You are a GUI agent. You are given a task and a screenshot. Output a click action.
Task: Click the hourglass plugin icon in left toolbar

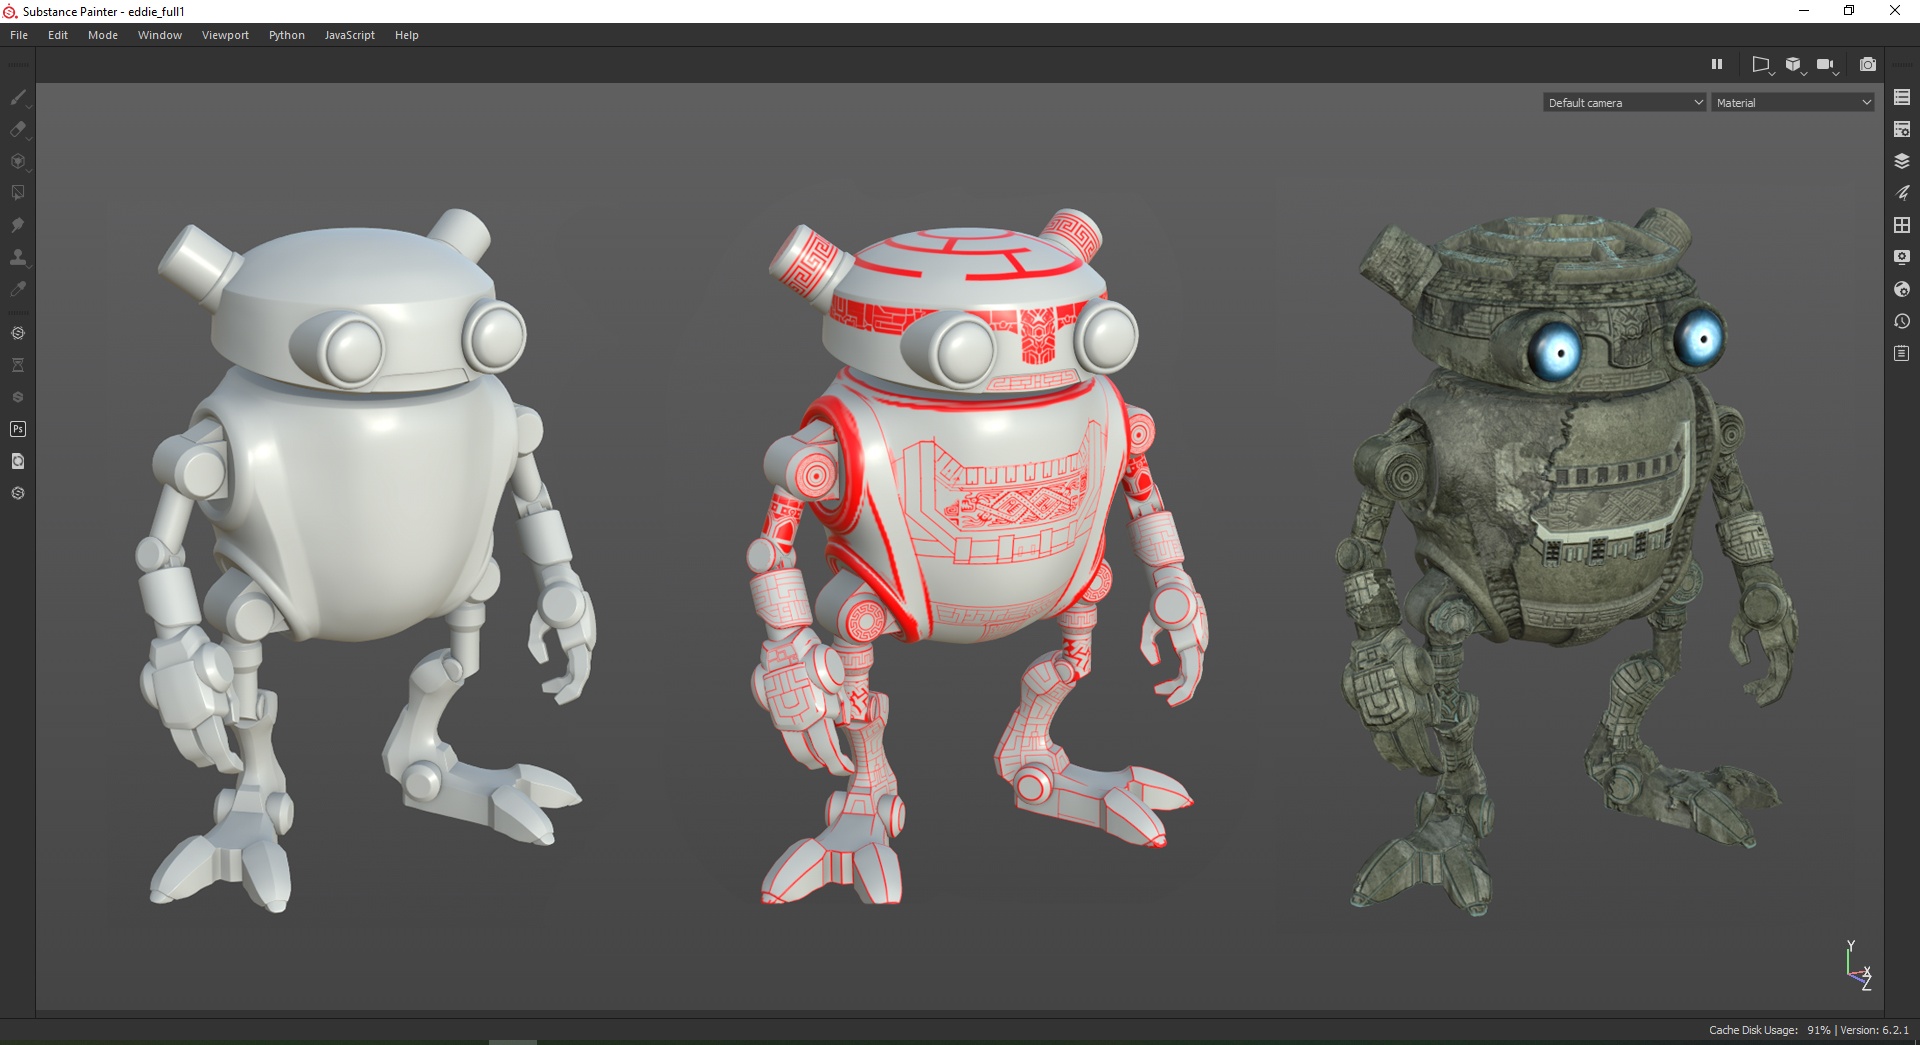pos(18,365)
